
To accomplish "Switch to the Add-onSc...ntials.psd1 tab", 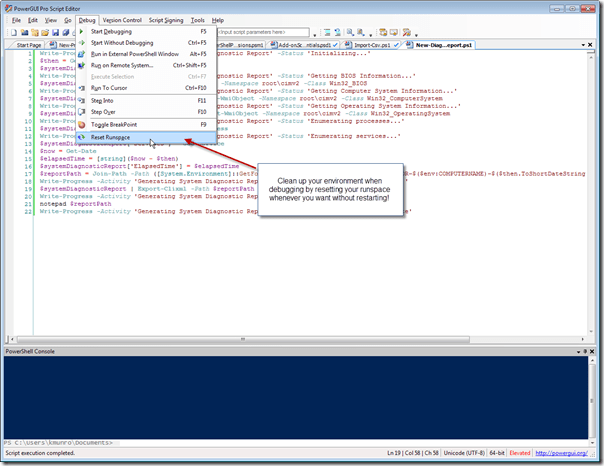I will pyautogui.click(x=304, y=45).
